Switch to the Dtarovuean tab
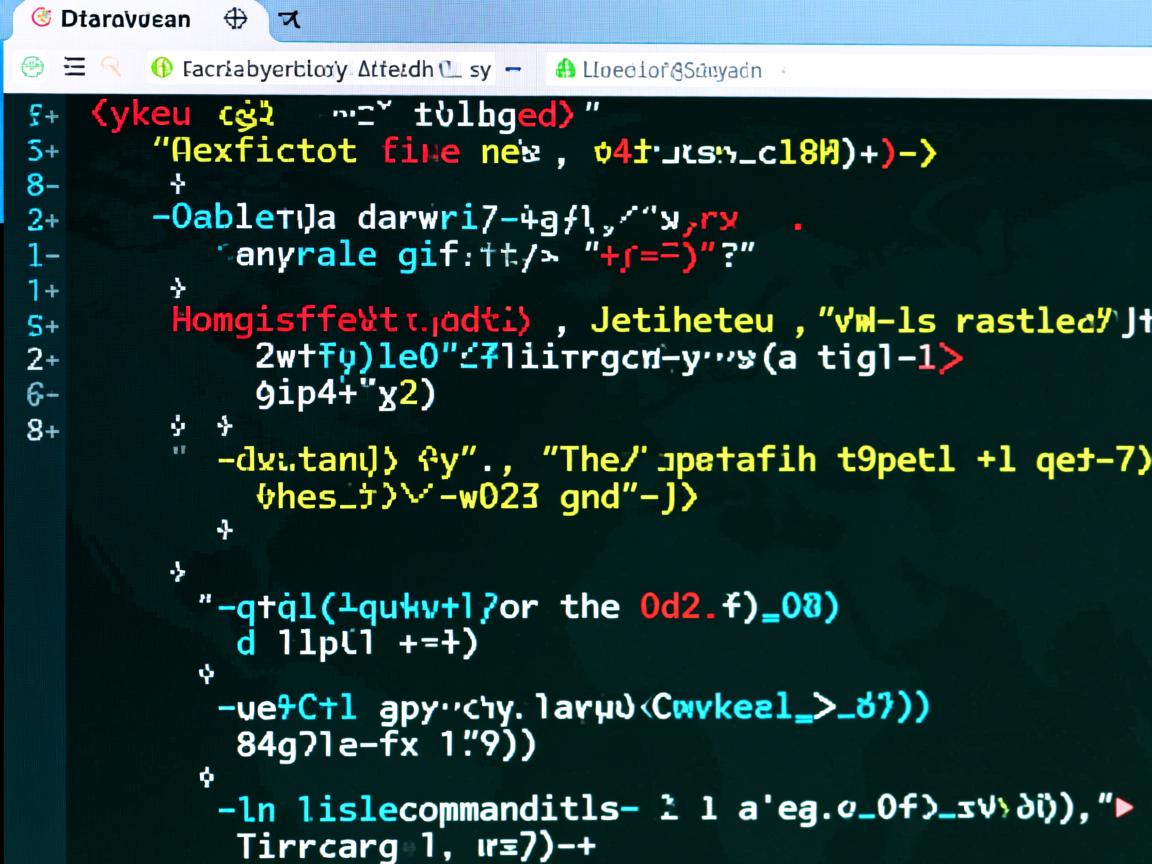The image size is (1152, 864). coord(125,19)
